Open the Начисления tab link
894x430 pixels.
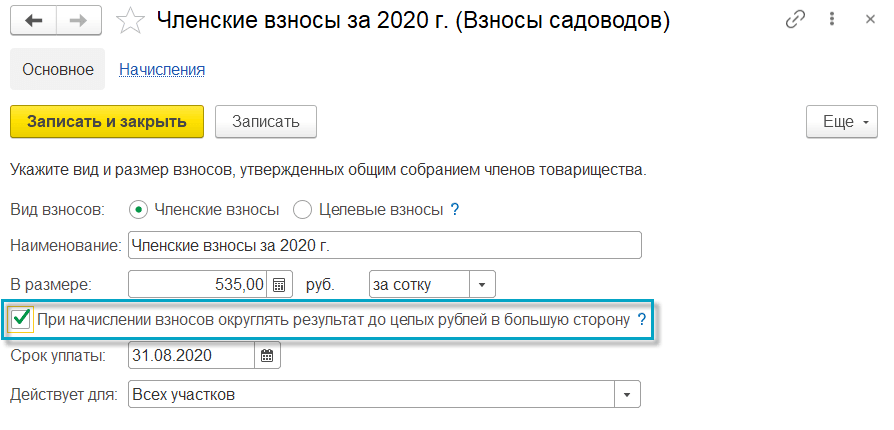pyautogui.click(x=162, y=70)
